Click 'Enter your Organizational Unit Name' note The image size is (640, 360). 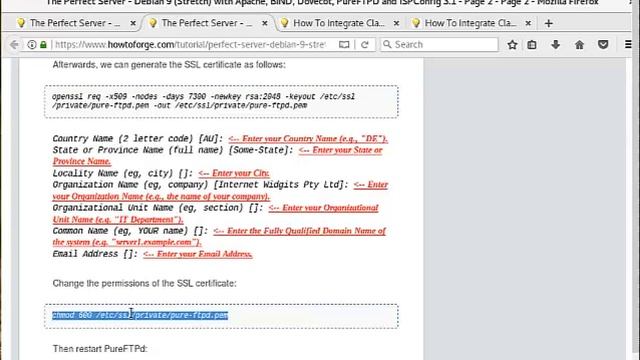[x=216, y=213]
